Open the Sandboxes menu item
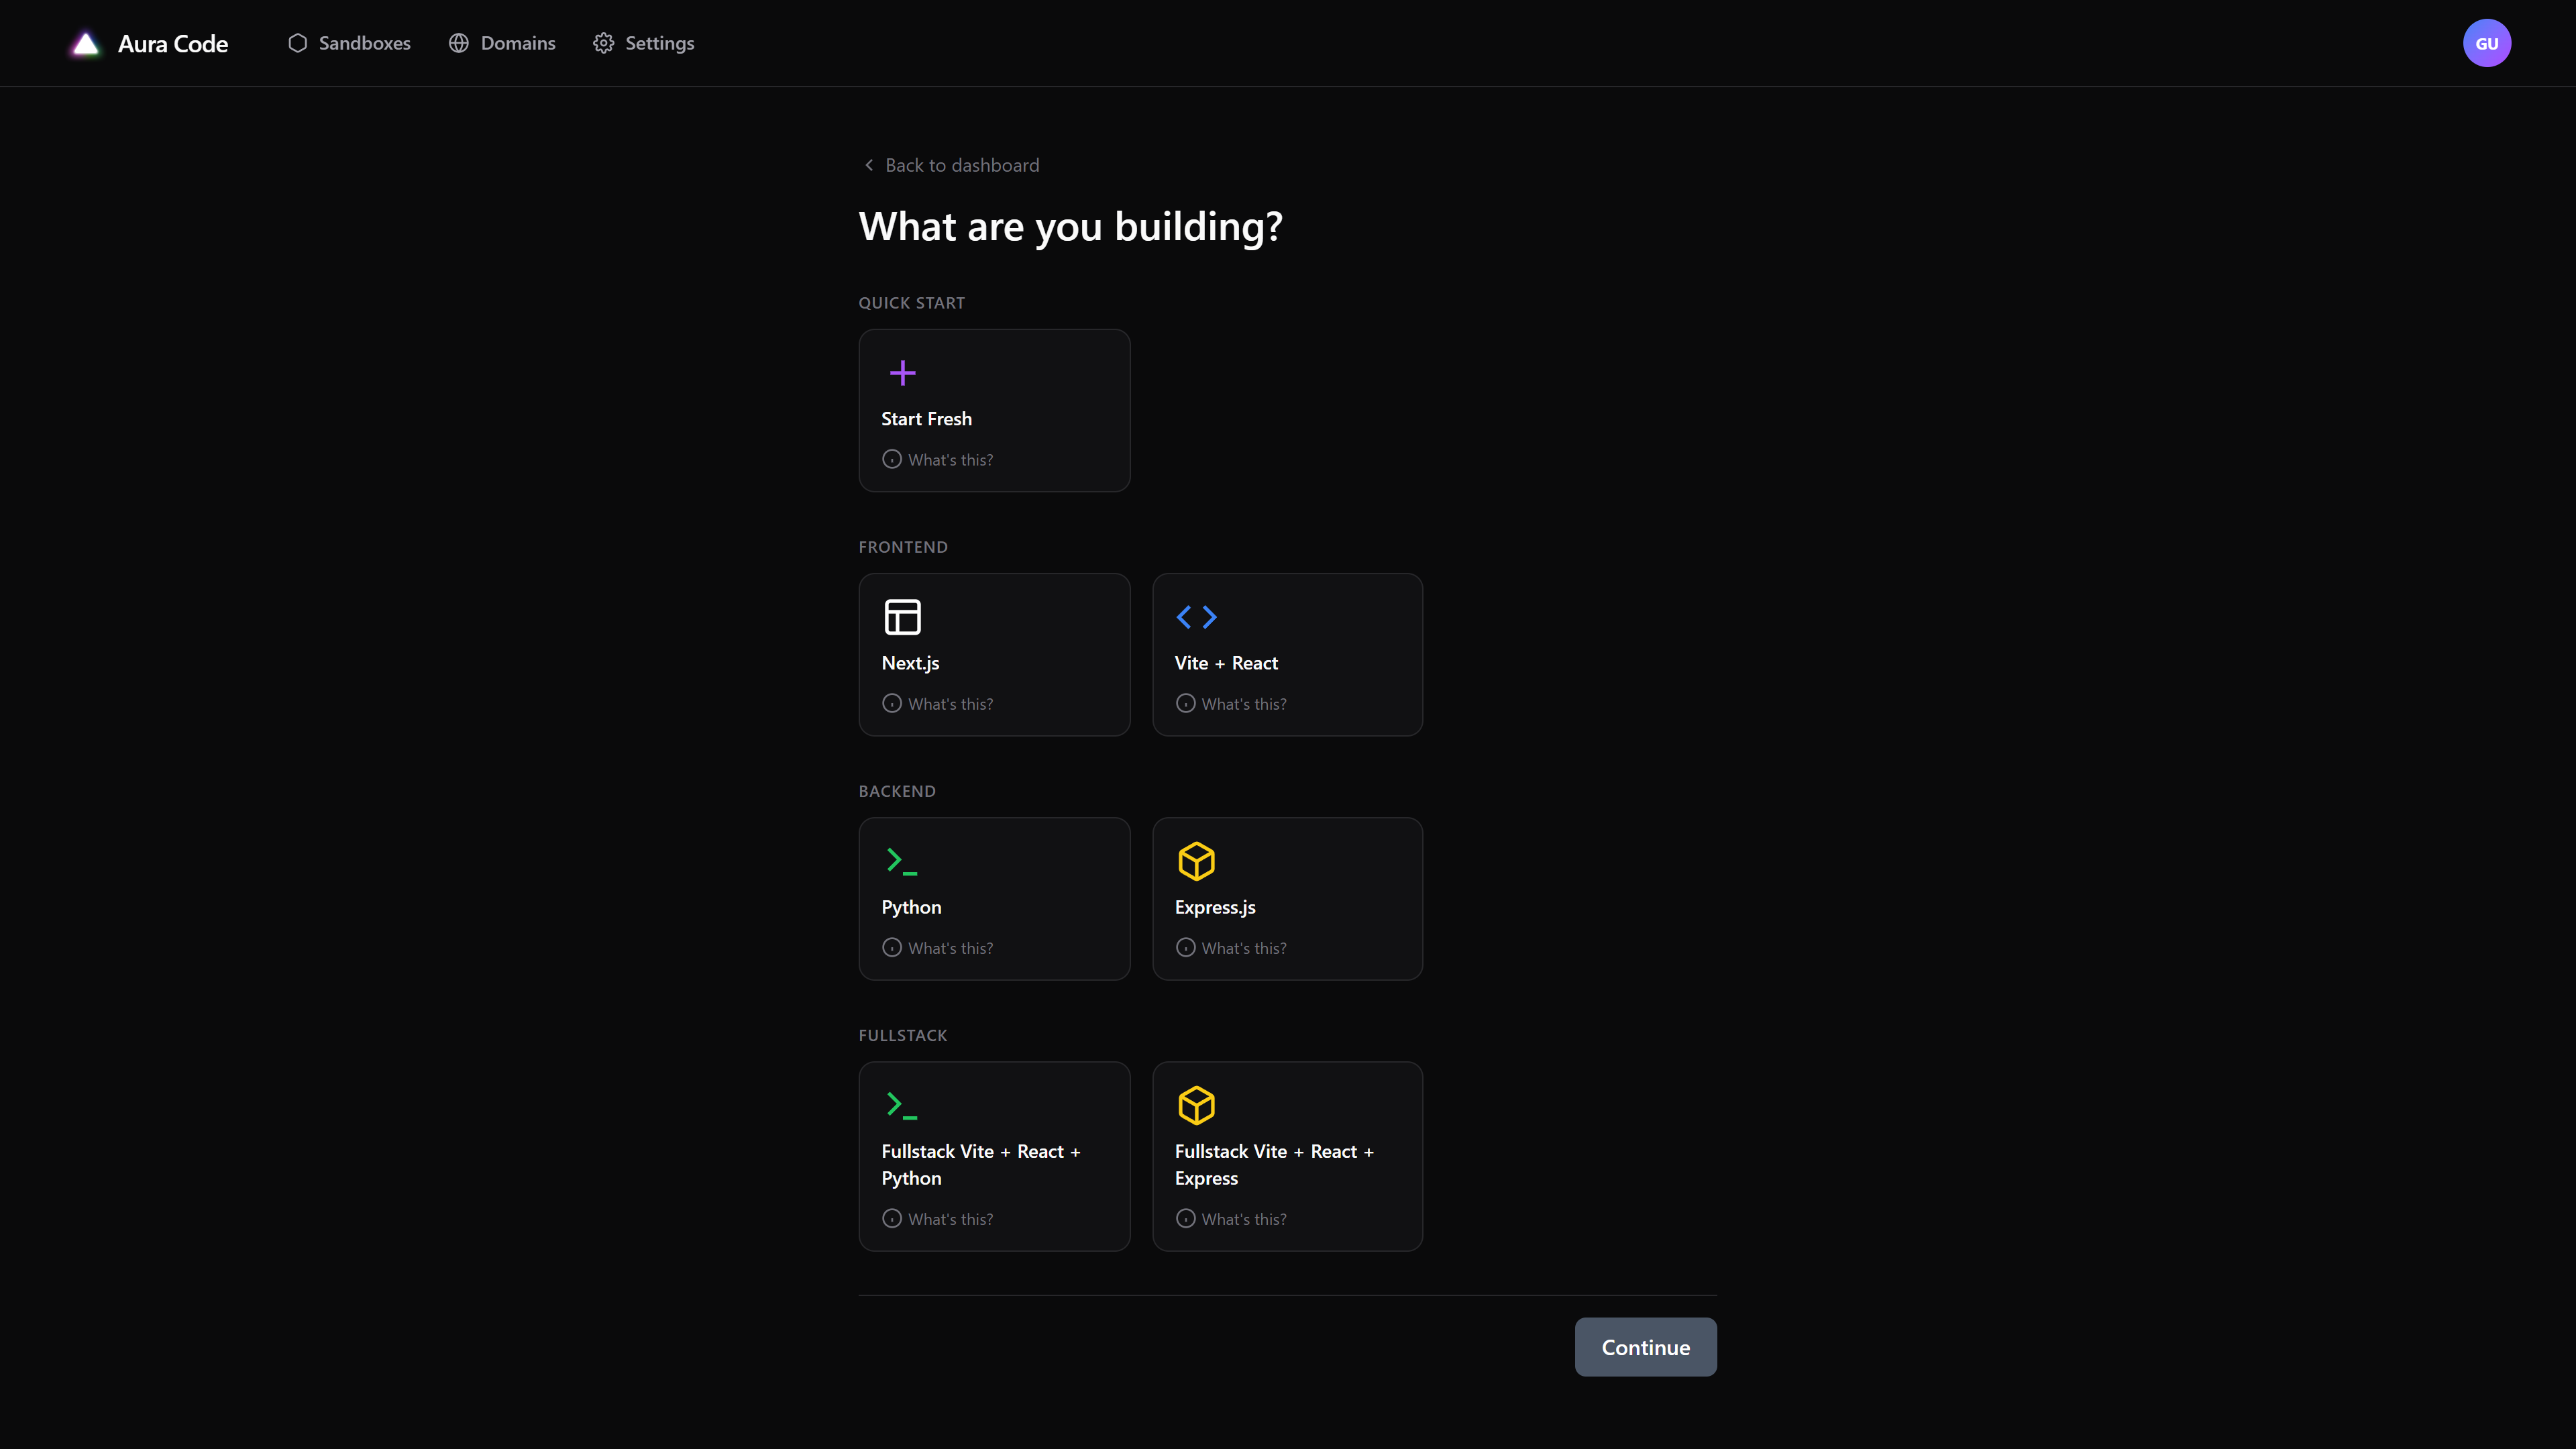Image resolution: width=2576 pixels, height=1449 pixels. coord(348,42)
